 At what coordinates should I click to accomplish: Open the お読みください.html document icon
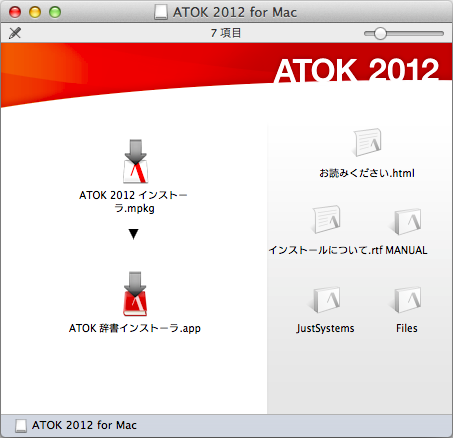(368, 142)
